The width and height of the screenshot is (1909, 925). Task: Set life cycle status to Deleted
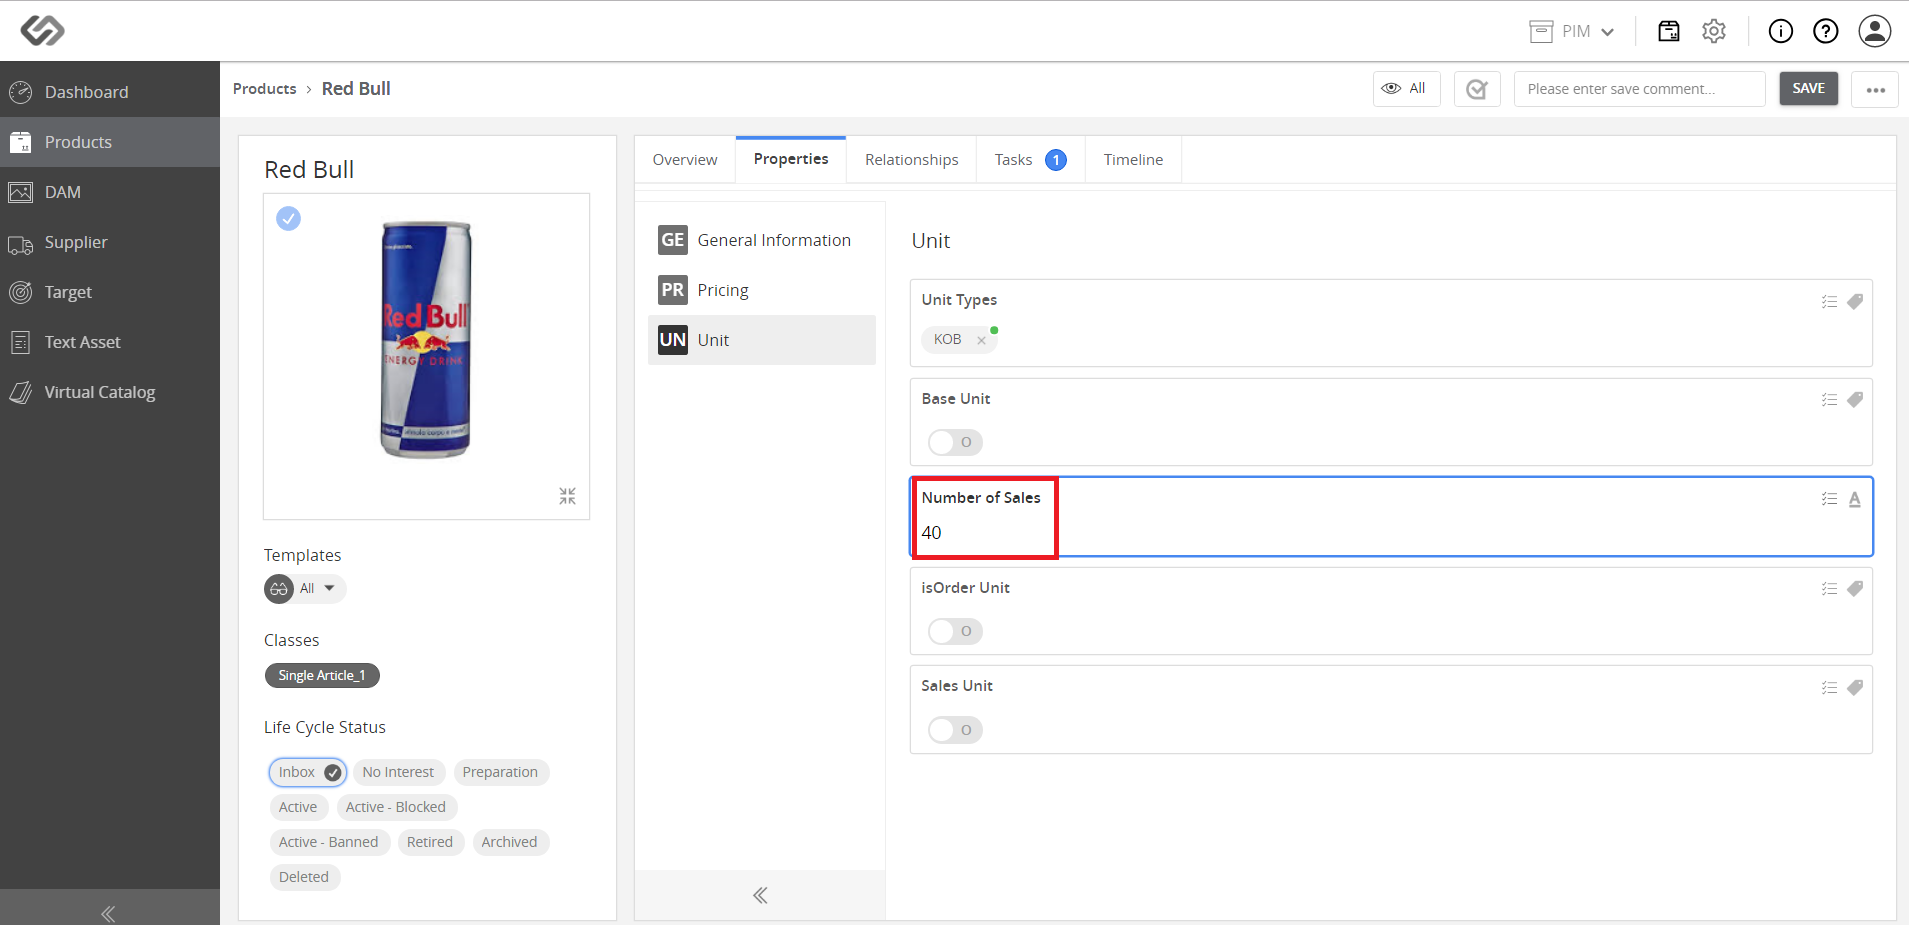[304, 877]
